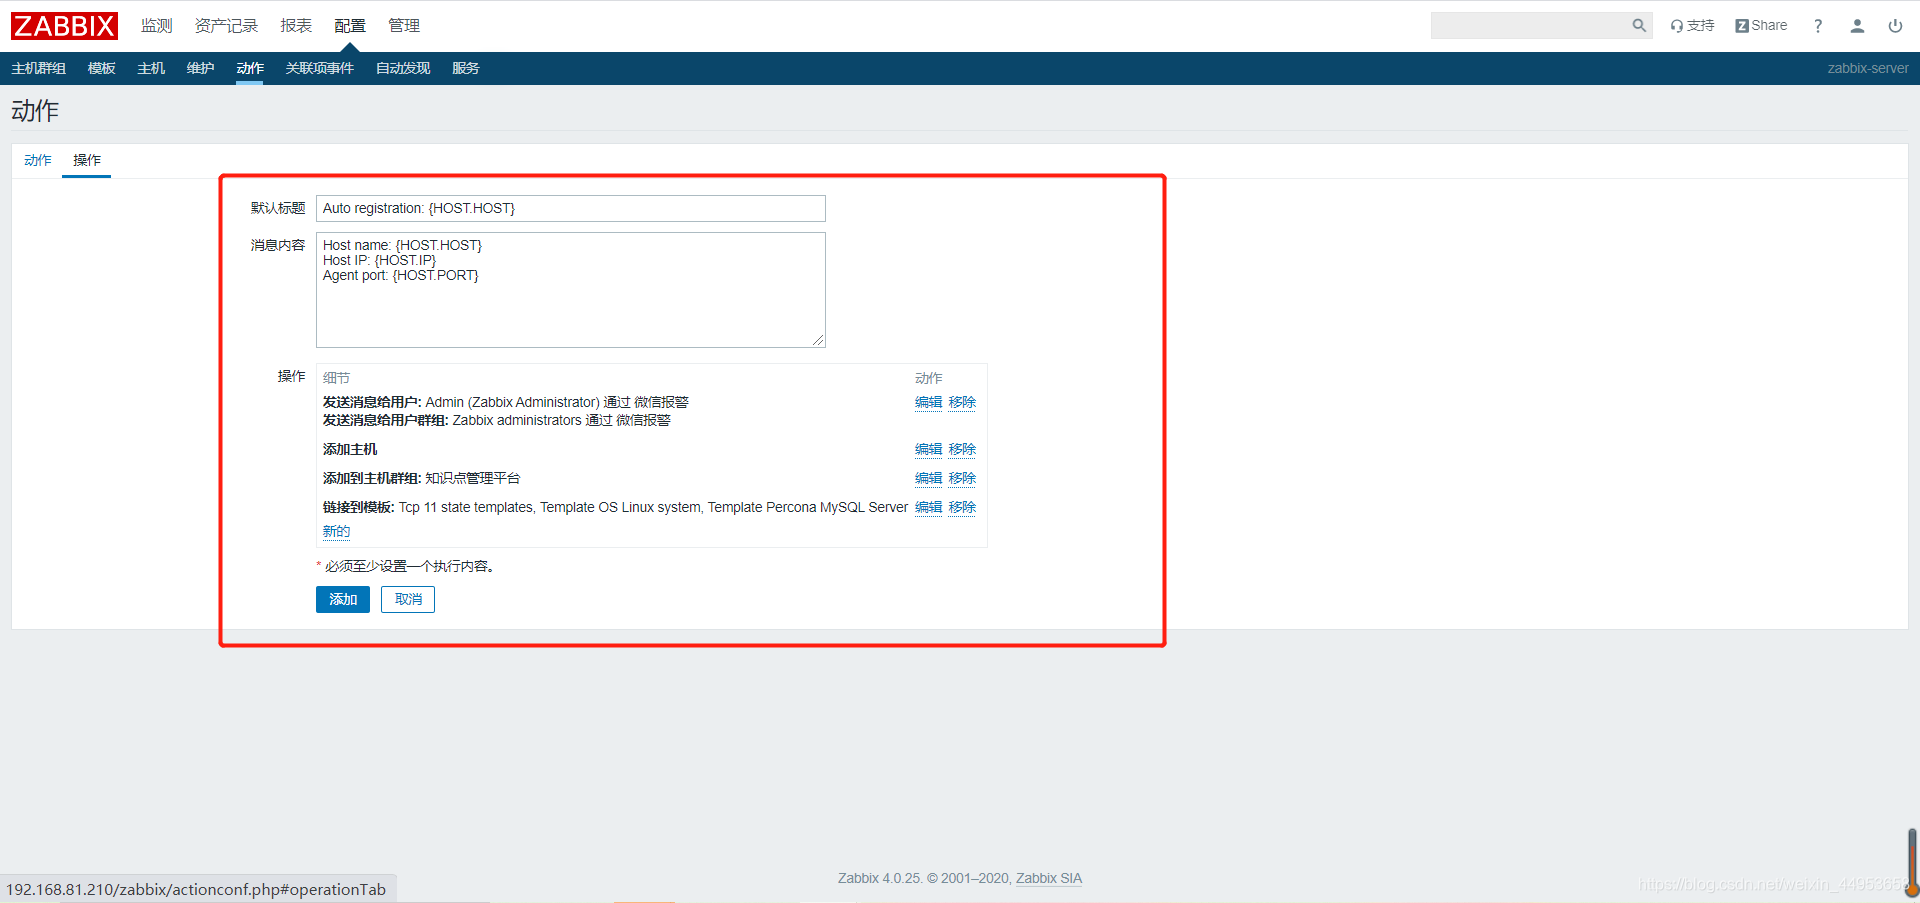
Task: Open the Zabbix SIA footer link
Action: coord(1049,878)
